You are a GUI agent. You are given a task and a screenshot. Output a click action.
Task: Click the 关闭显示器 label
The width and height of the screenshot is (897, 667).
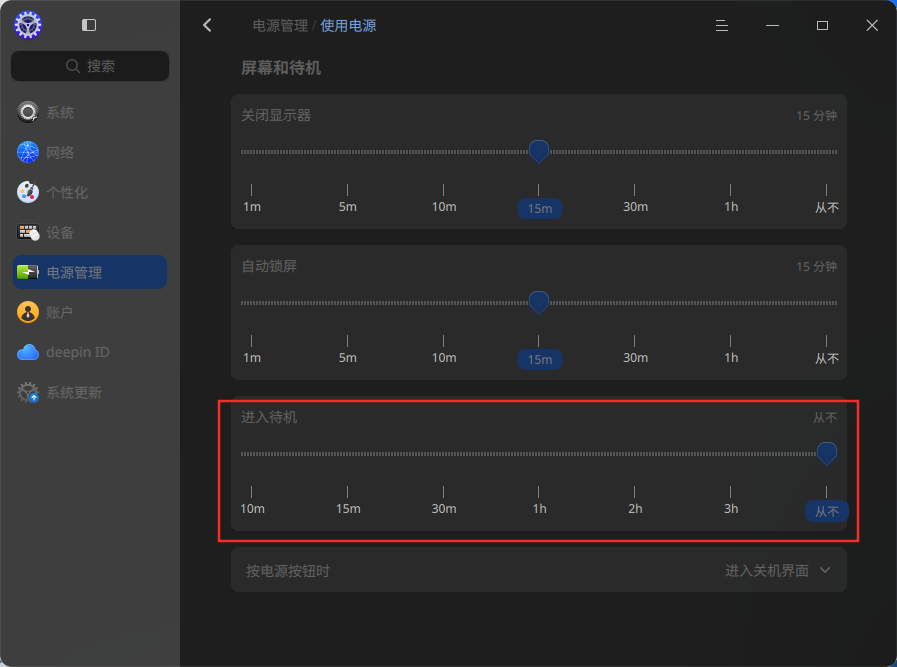click(276, 115)
